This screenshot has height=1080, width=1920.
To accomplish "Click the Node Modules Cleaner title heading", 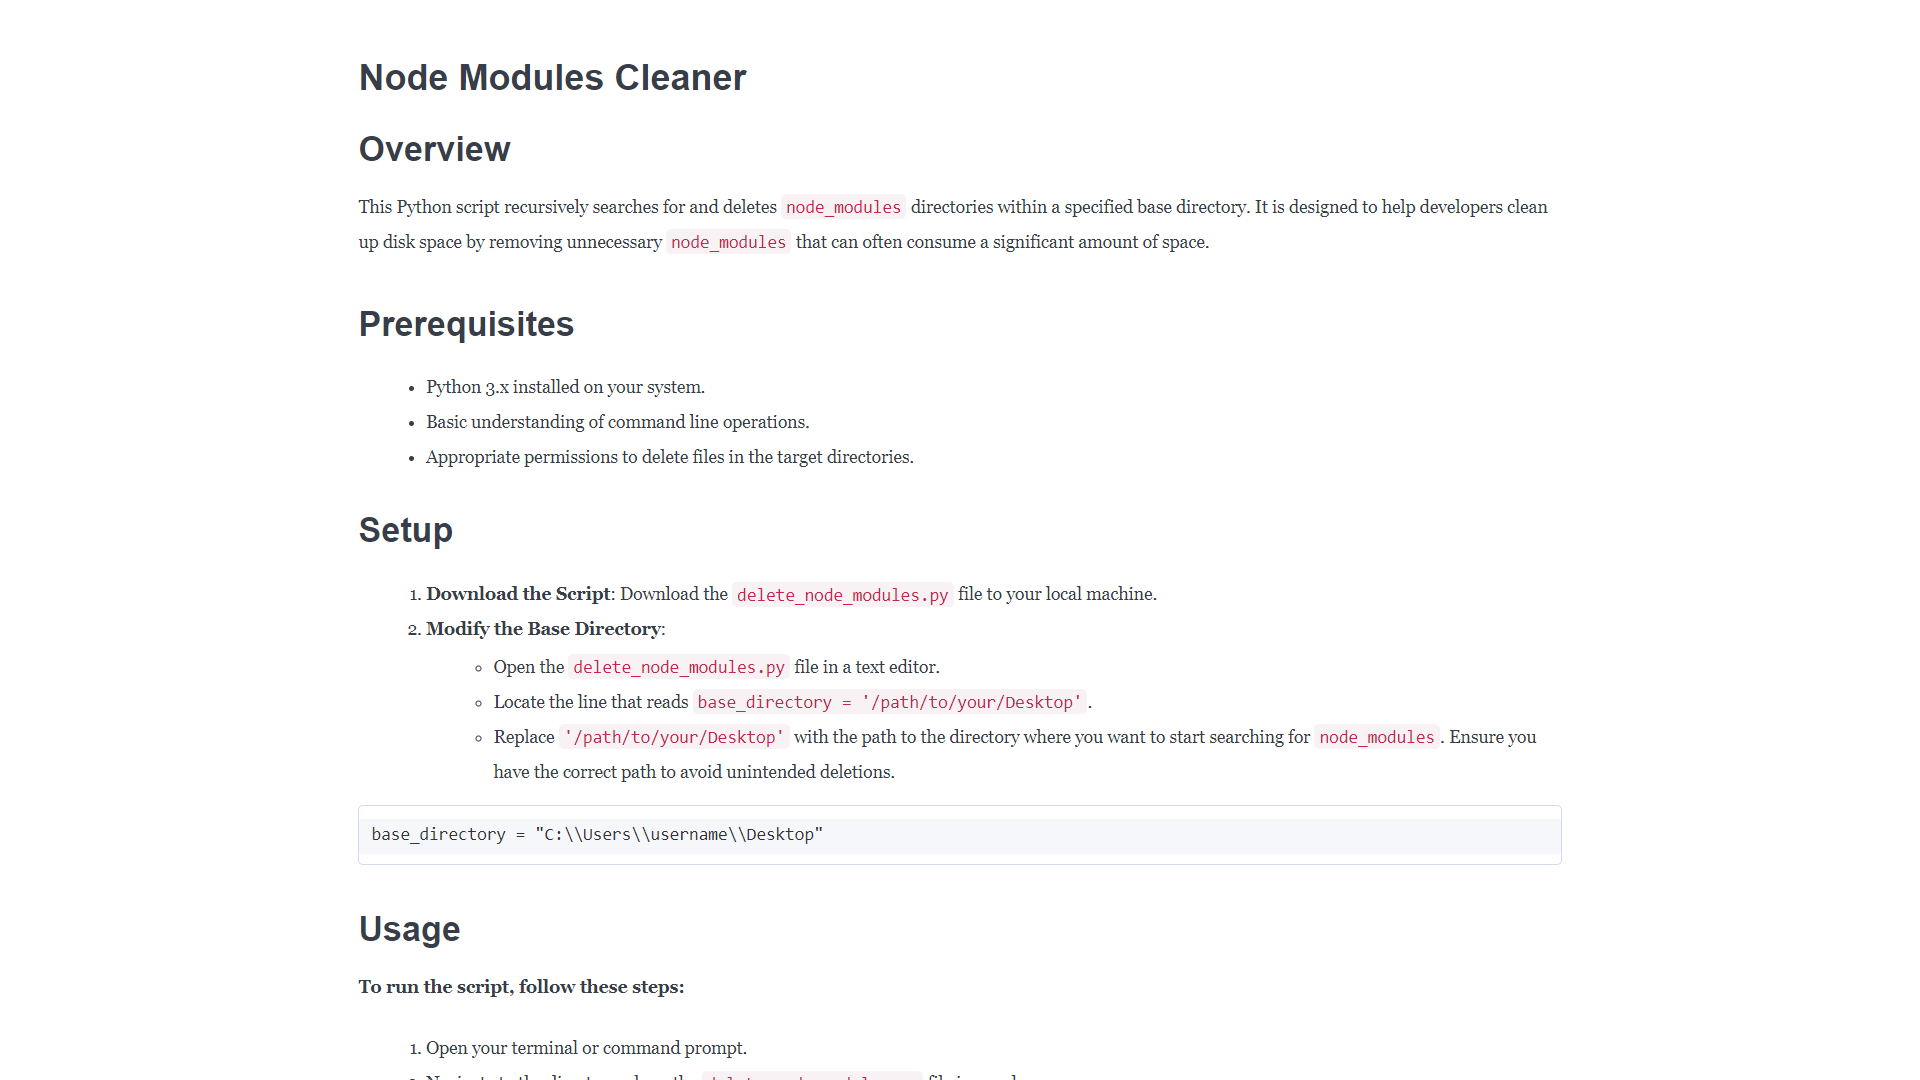I will [x=552, y=78].
